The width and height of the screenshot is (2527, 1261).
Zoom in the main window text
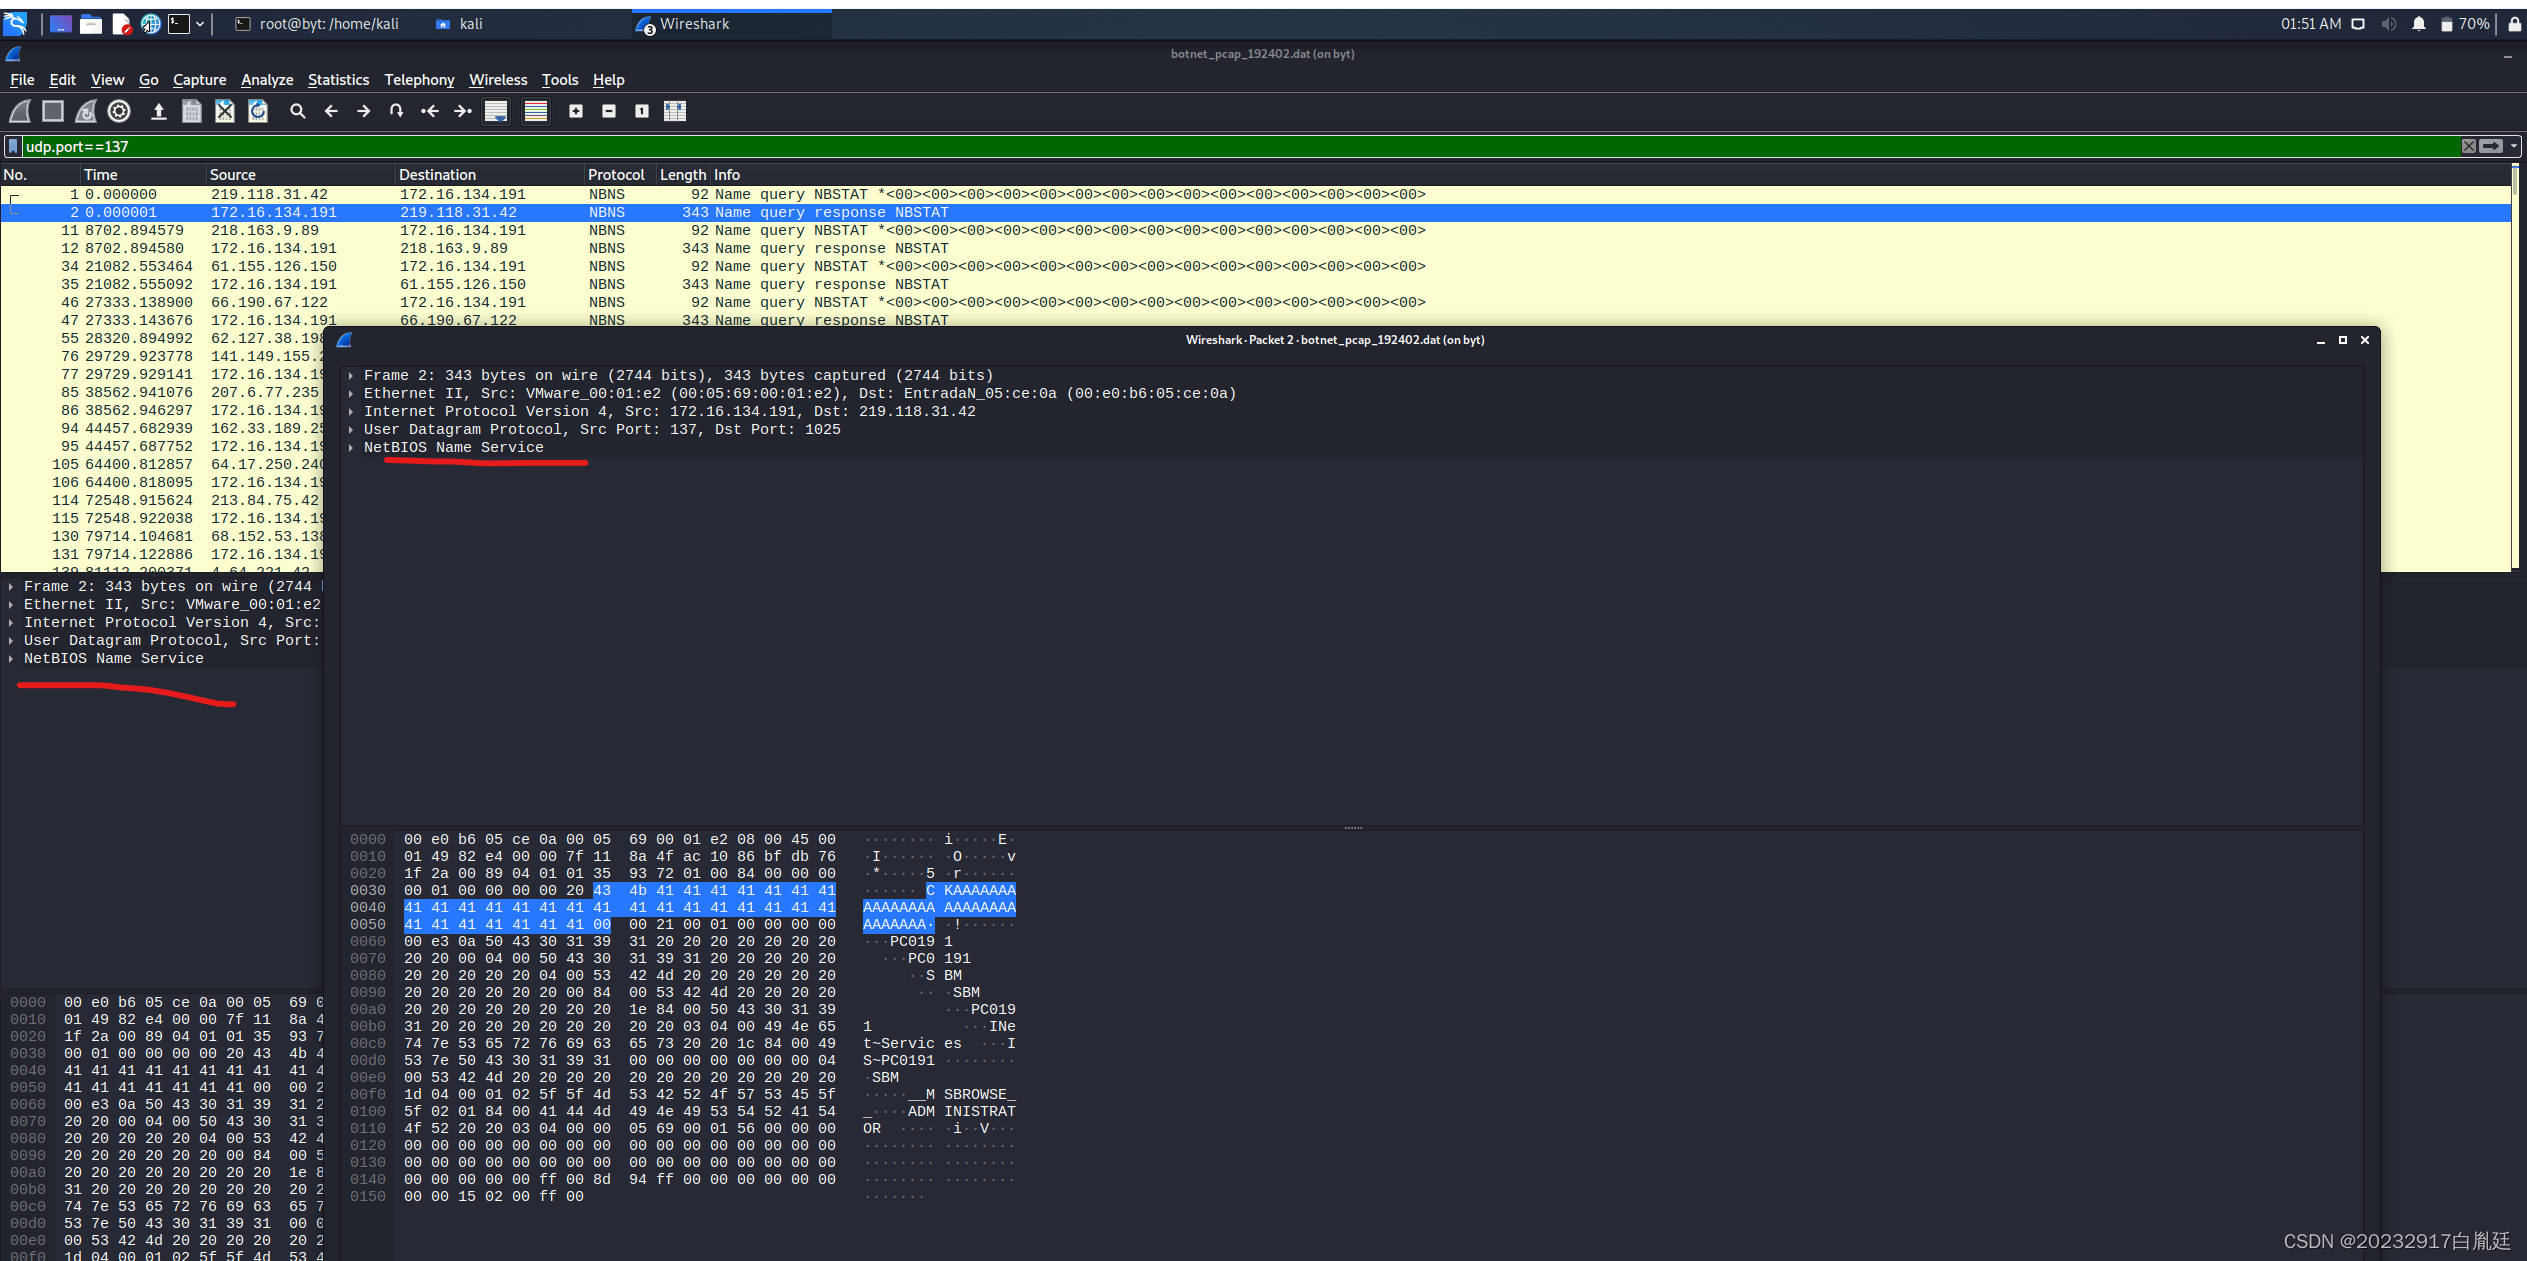576,111
